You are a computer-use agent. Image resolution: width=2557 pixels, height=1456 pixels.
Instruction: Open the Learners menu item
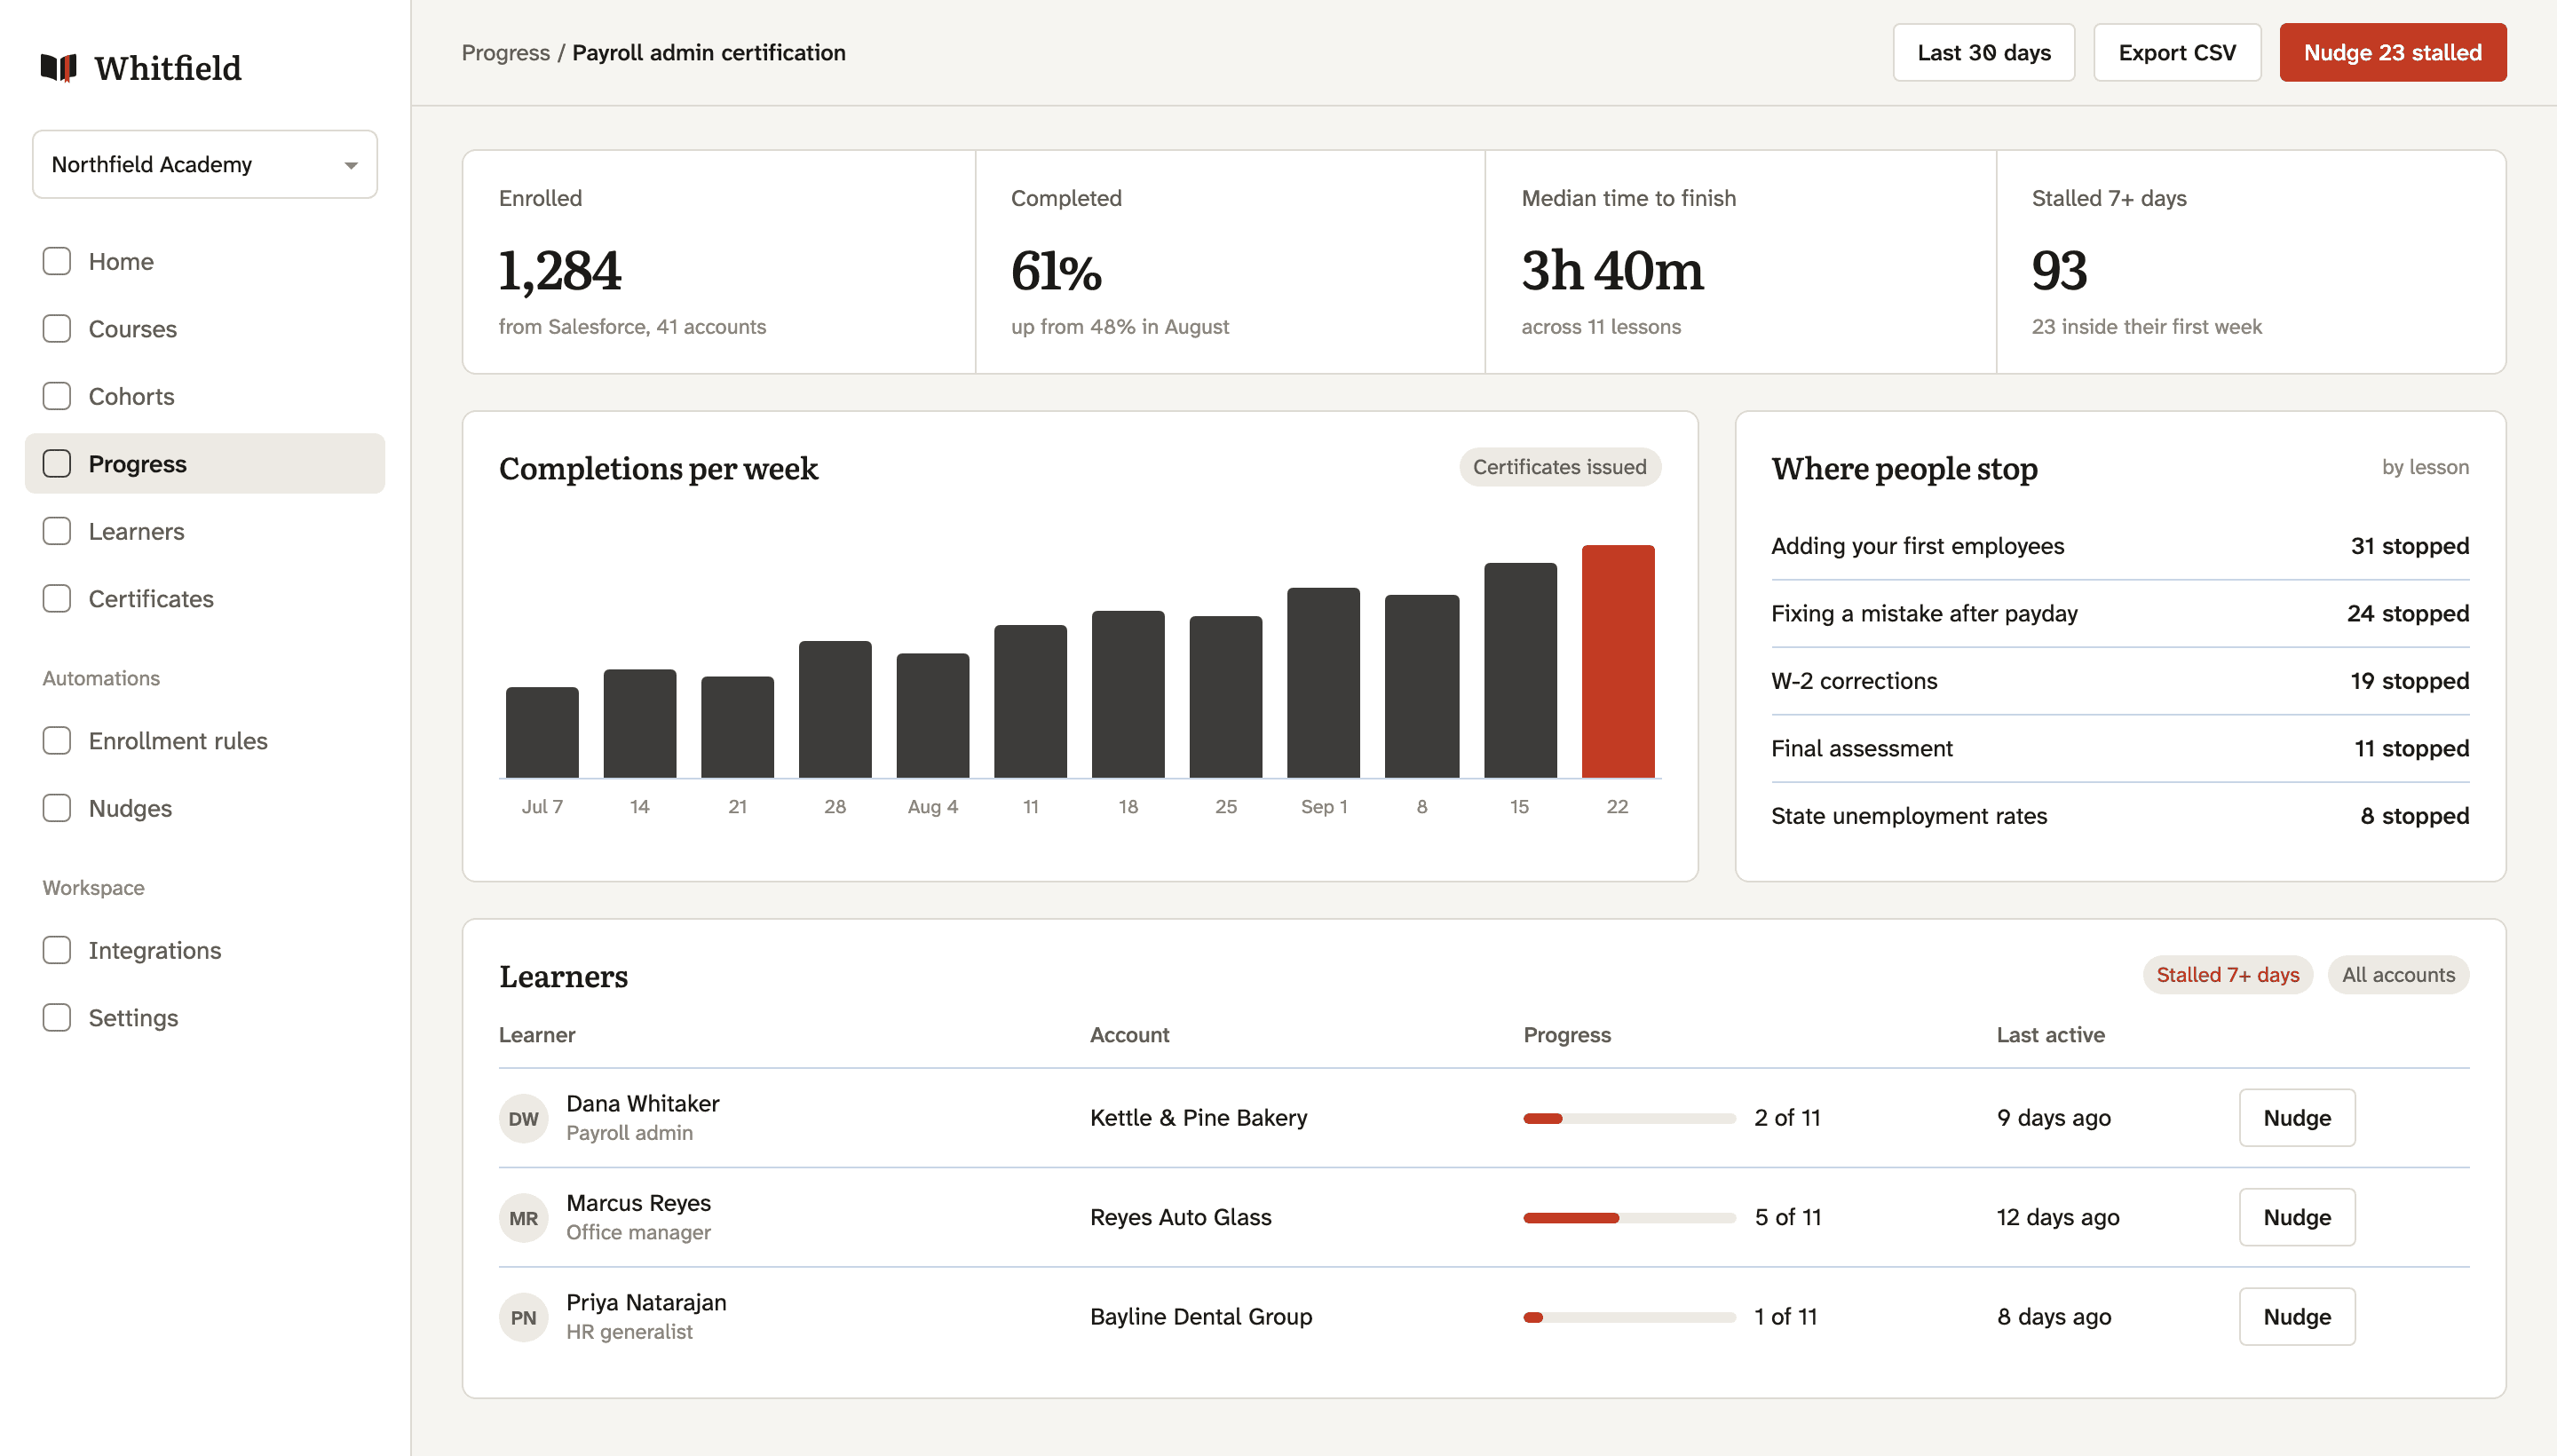(x=205, y=531)
